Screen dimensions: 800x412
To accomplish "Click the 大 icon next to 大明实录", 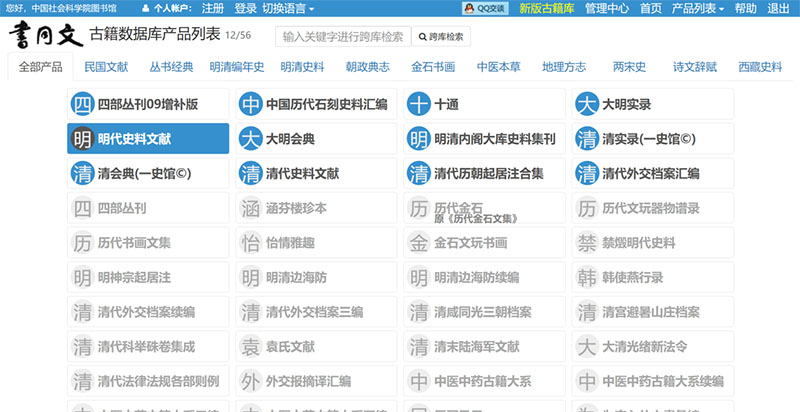I will click(x=587, y=104).
